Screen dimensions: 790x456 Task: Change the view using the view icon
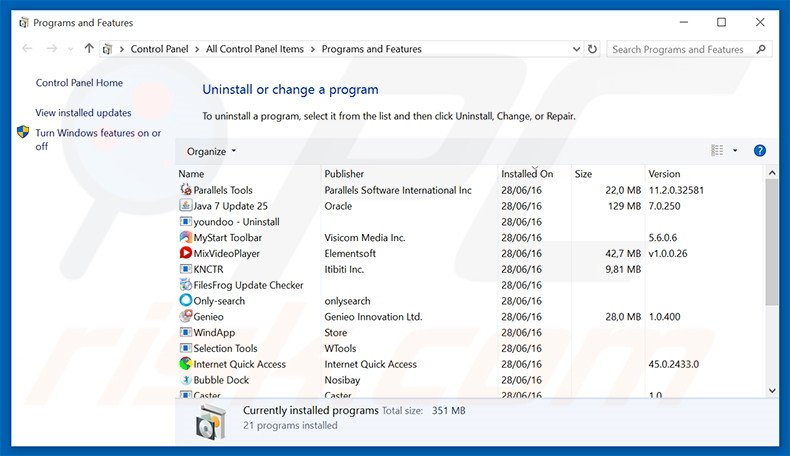point(717,151)
